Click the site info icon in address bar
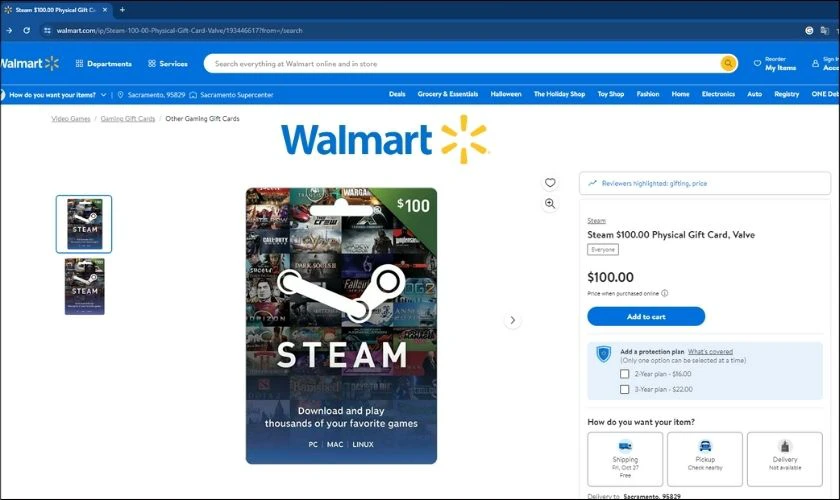Viewport: 840px width, 500px height. 47,31
